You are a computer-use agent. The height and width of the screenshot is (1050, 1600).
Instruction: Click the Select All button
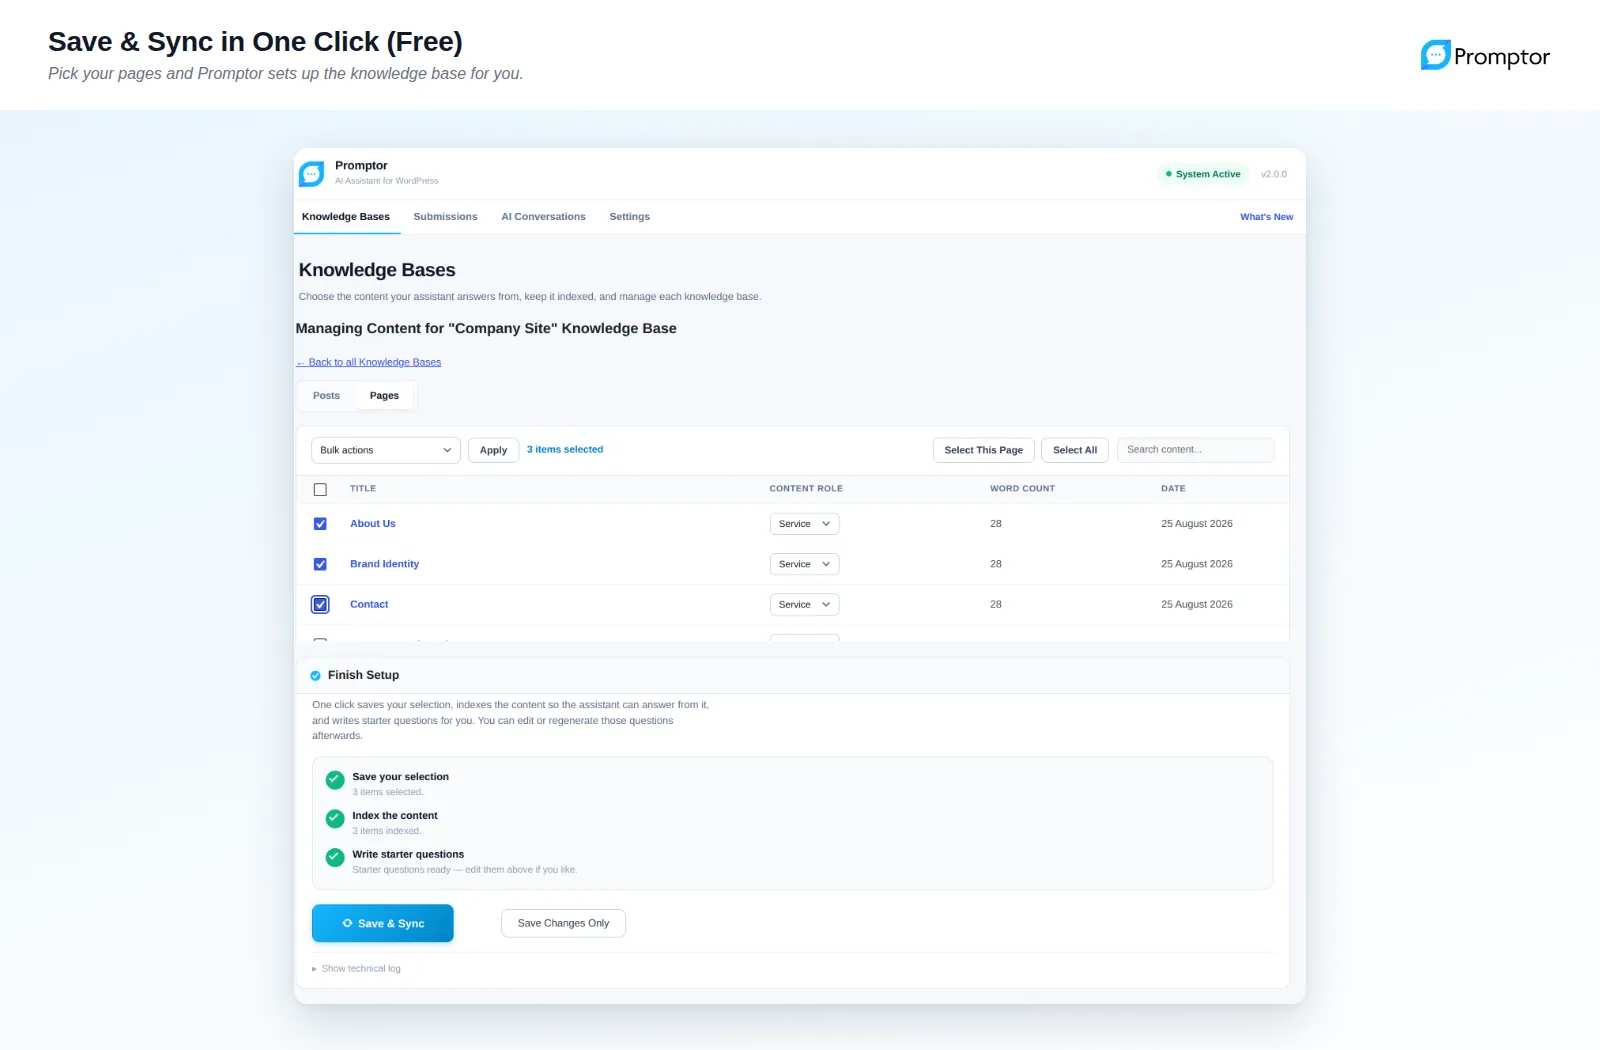tap(1074, 450)
